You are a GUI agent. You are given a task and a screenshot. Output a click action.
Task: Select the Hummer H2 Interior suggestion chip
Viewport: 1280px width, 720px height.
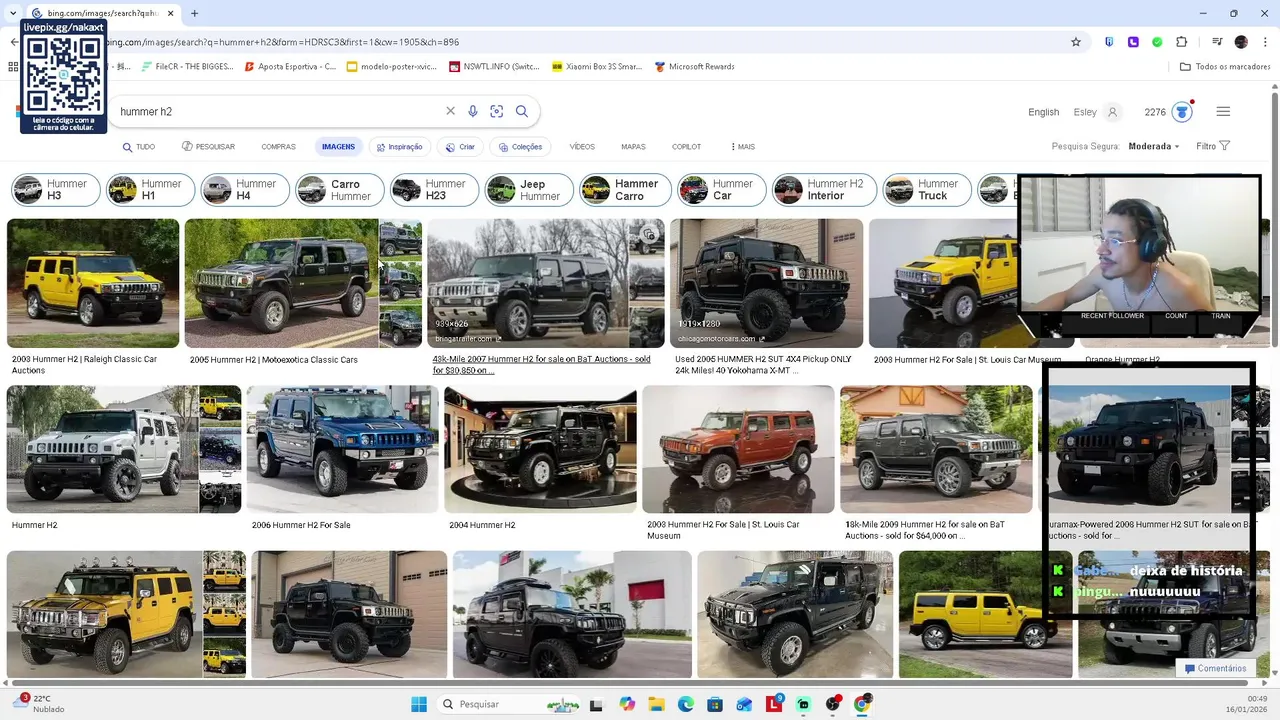[825, 190]
